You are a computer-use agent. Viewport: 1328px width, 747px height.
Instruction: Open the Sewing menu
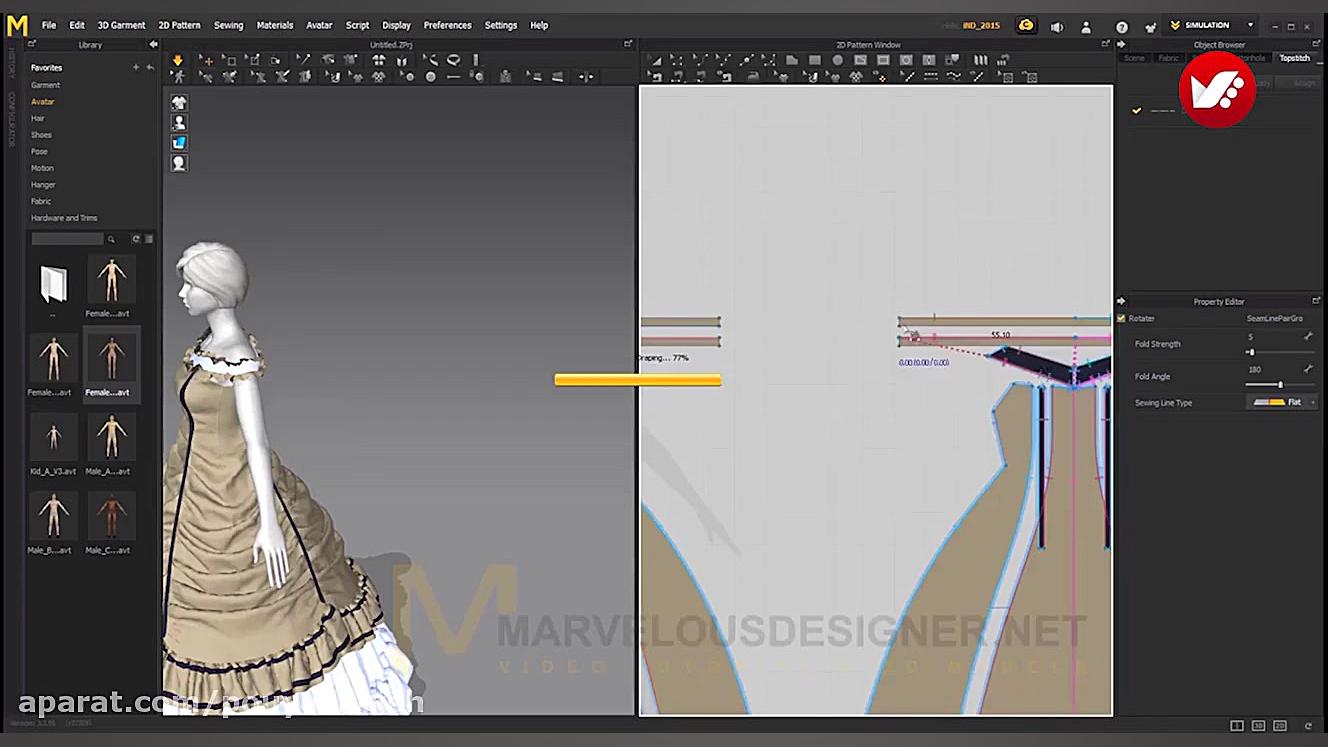click(228, 25)
